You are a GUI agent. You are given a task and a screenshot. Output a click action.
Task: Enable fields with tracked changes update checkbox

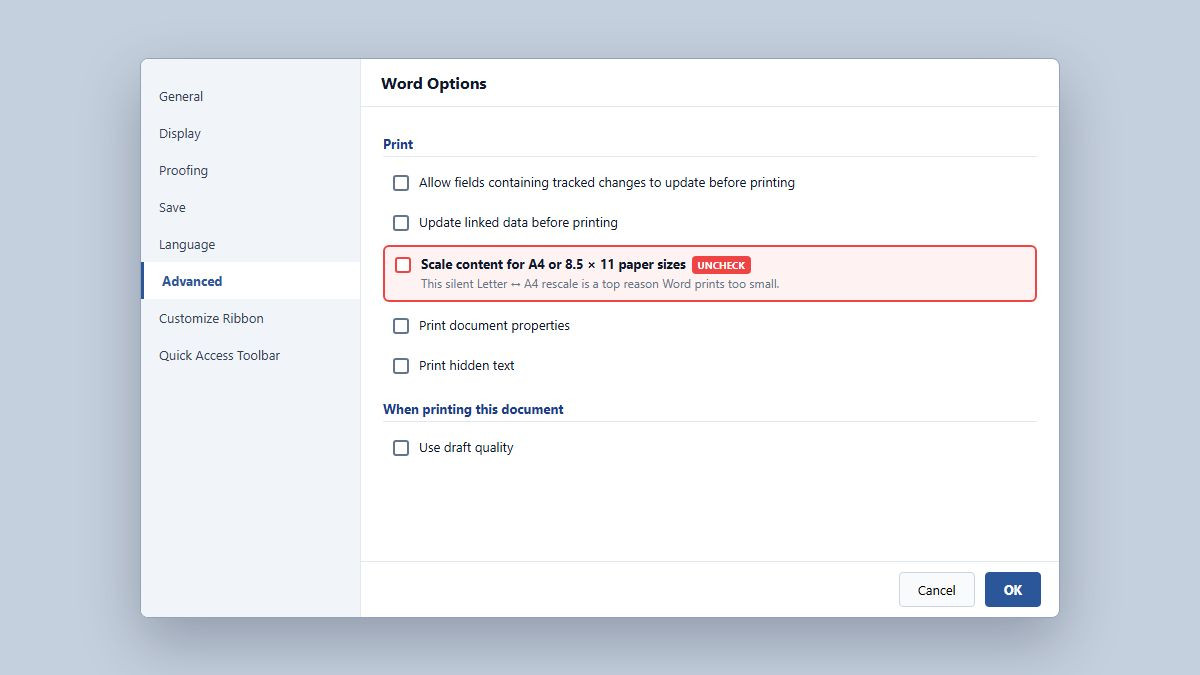pyautogui.click(x=401, y=183)
